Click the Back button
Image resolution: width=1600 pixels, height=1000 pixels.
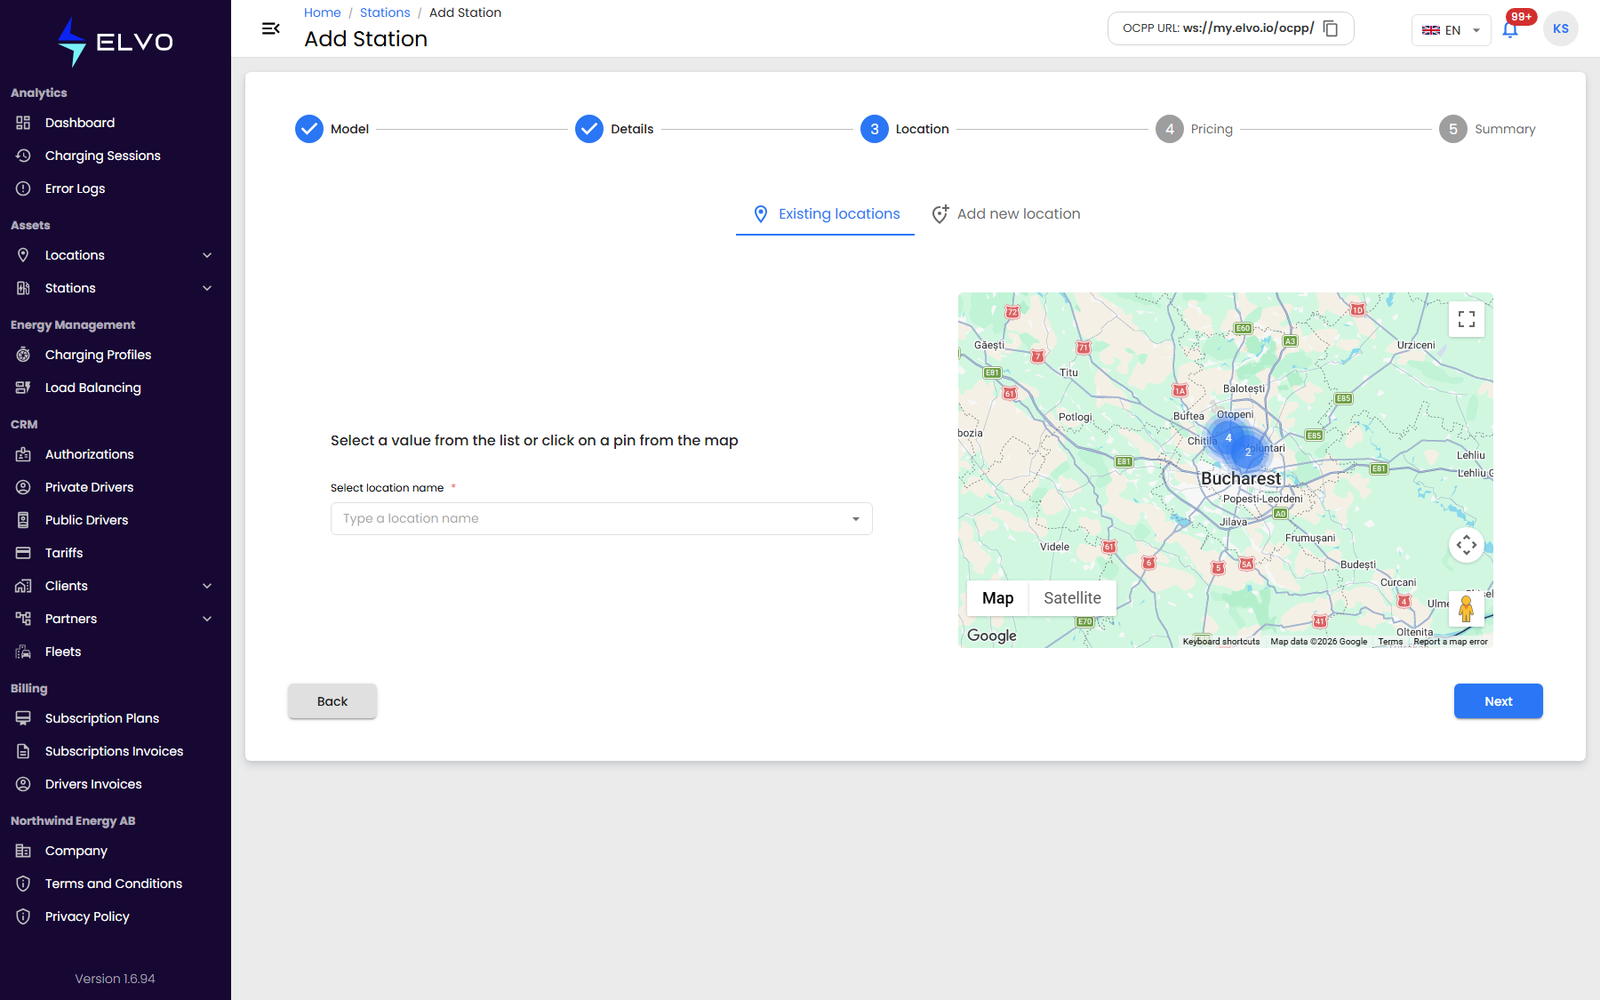[x=332, y=701]
